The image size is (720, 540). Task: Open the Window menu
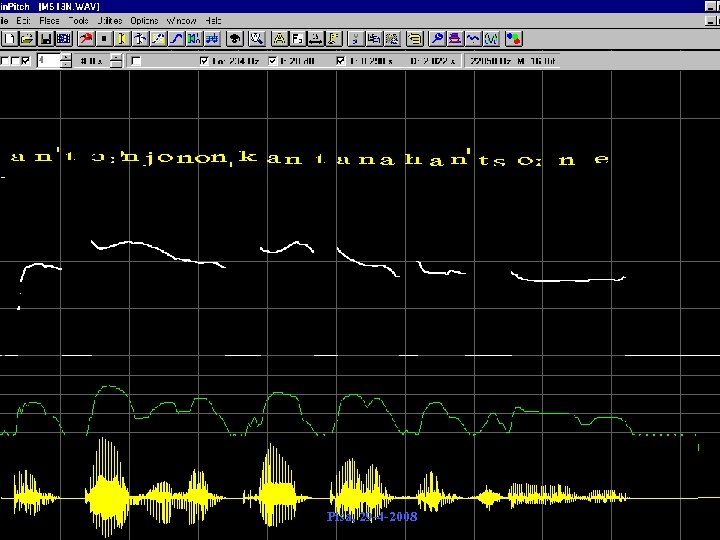click(x=181, y=21)
